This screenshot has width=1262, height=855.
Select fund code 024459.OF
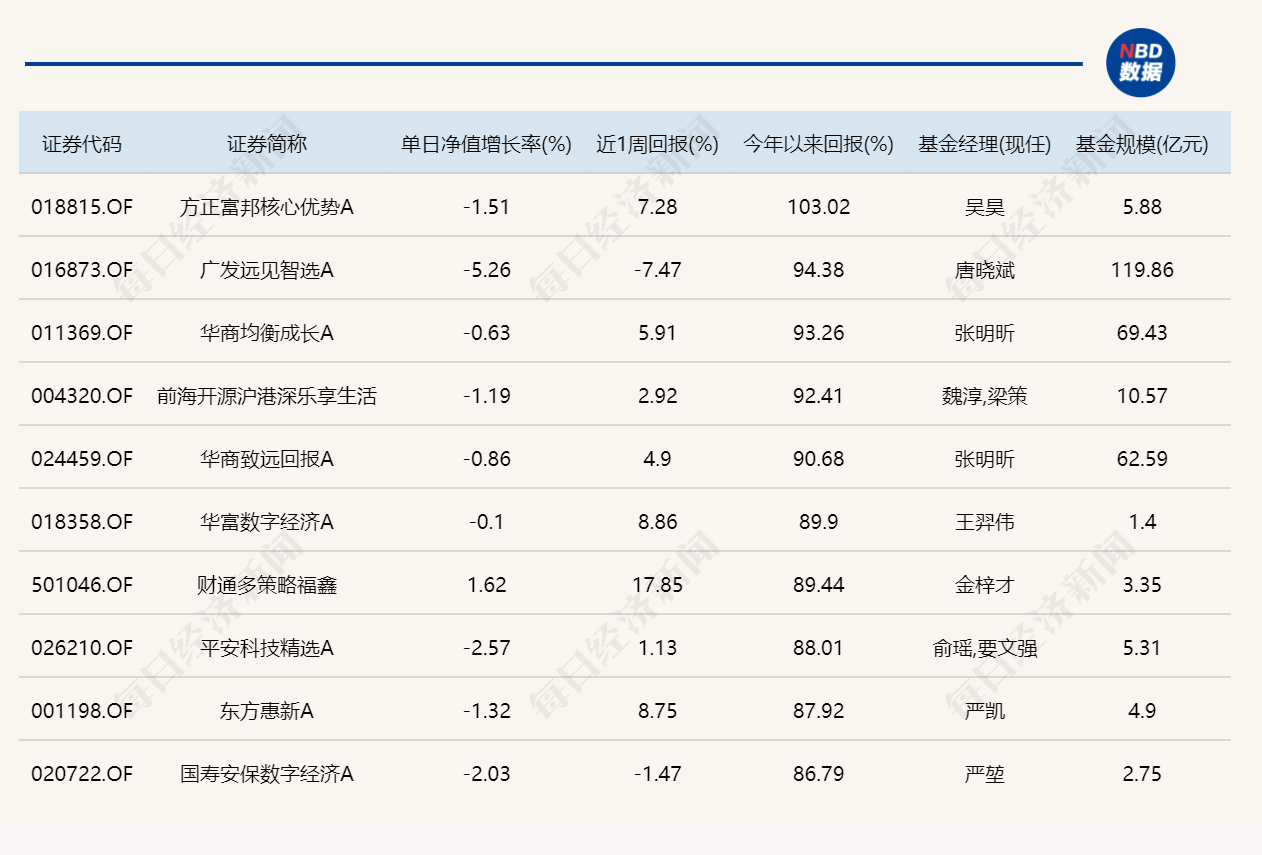[x=82, y=459]
